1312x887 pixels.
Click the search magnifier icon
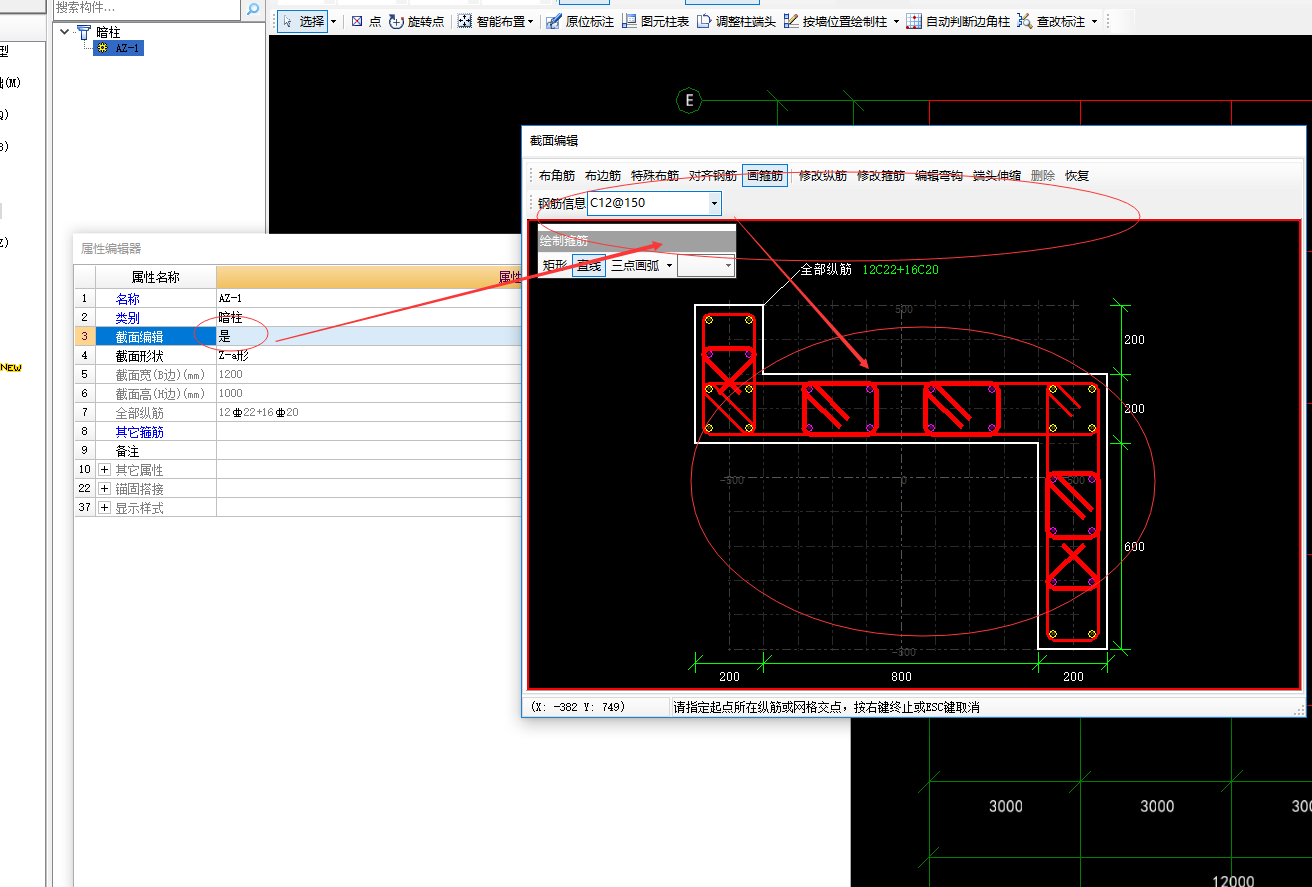point(253,9)
